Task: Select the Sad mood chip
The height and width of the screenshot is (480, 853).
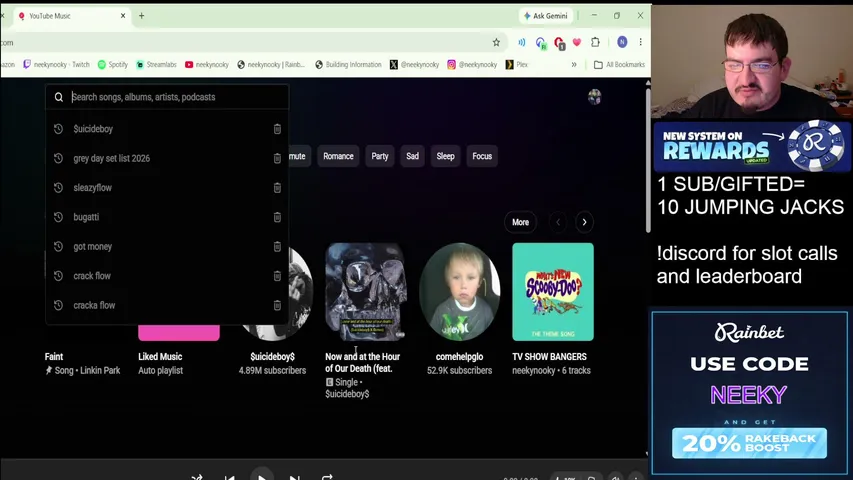Action: tap(412, 156)
